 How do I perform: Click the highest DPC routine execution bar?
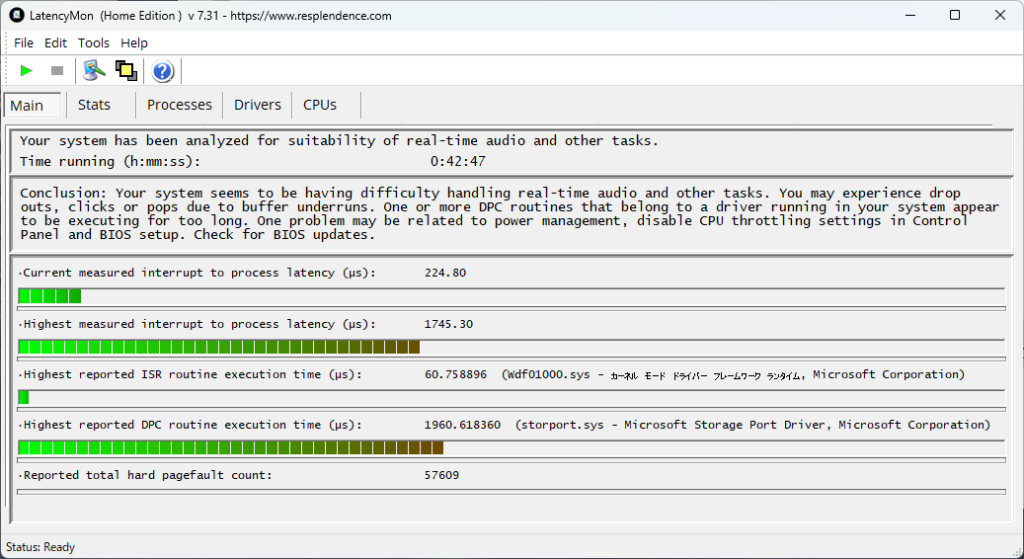tap(510, 447)
